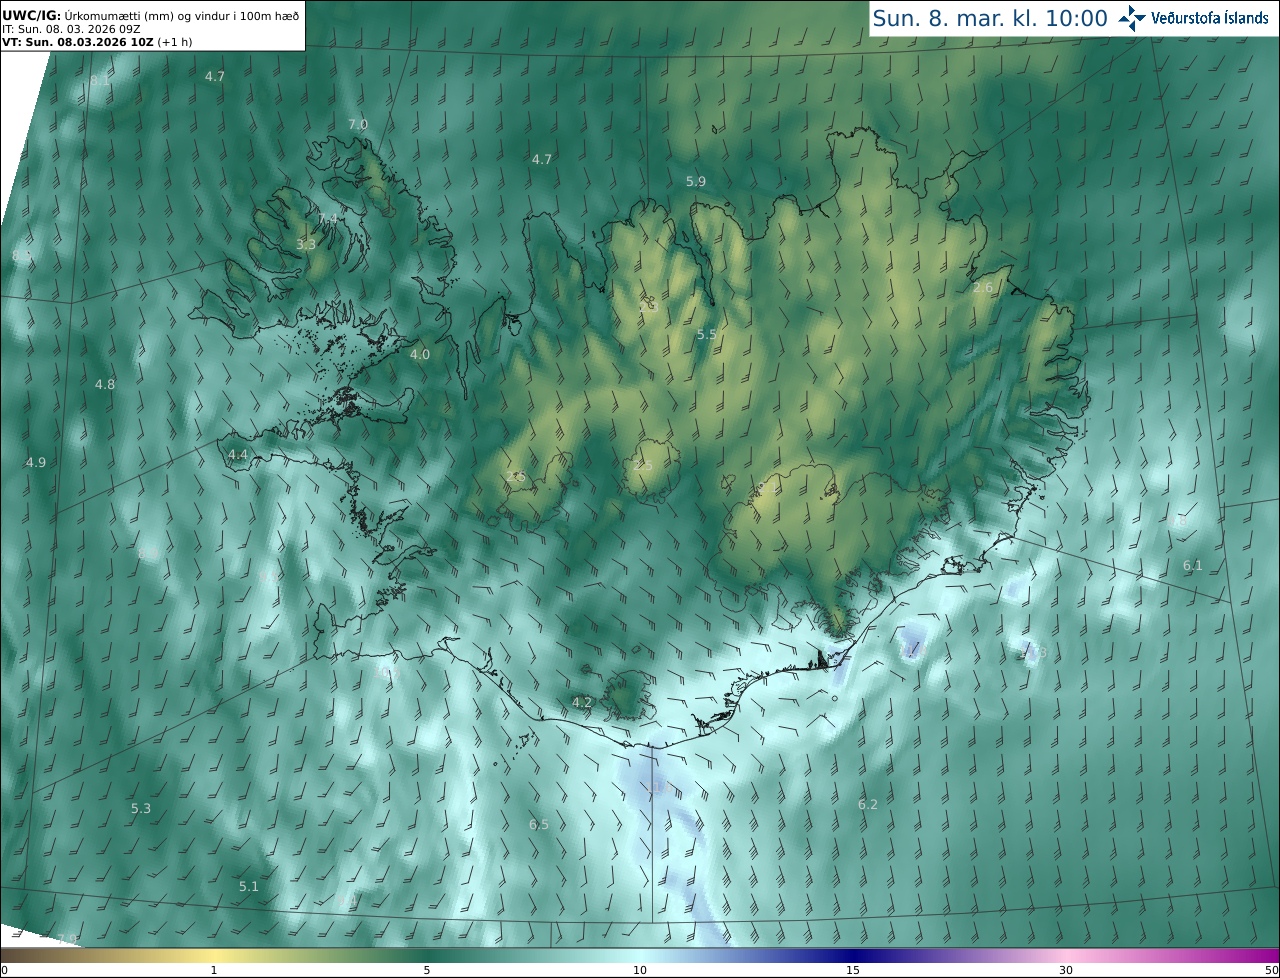Click the color scale's 50 tick label
This screenshot has height=978, width=1280.
tap(1271, 970)
